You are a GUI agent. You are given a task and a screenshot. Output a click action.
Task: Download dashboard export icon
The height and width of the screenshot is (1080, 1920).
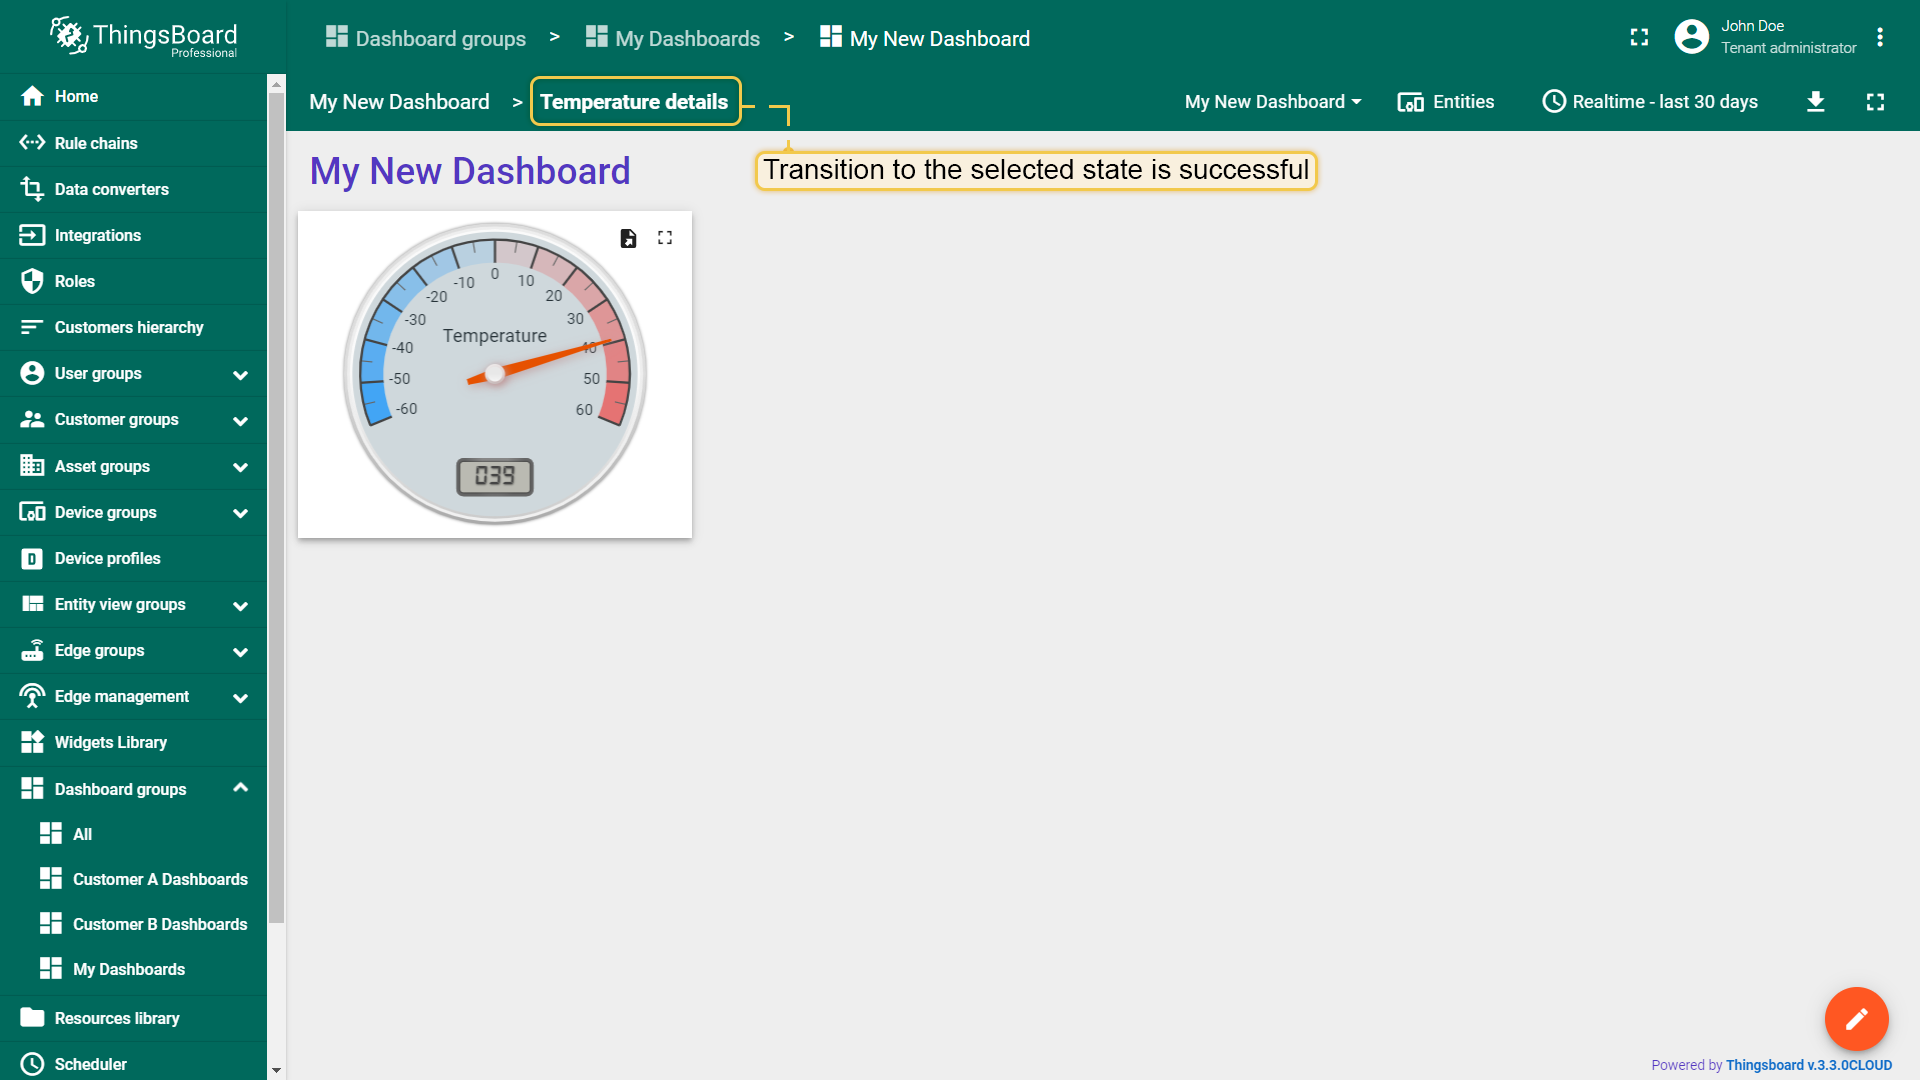pos(1816,102)
